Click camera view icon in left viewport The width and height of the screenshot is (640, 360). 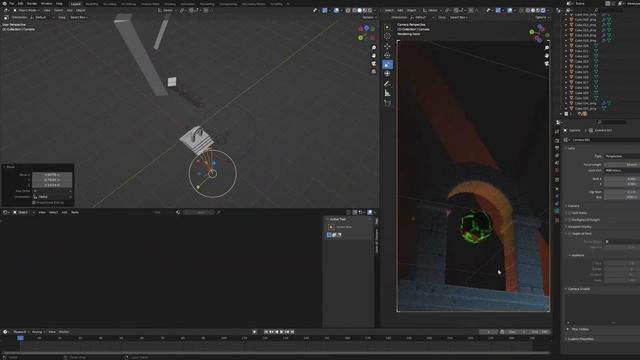[373, 64]
